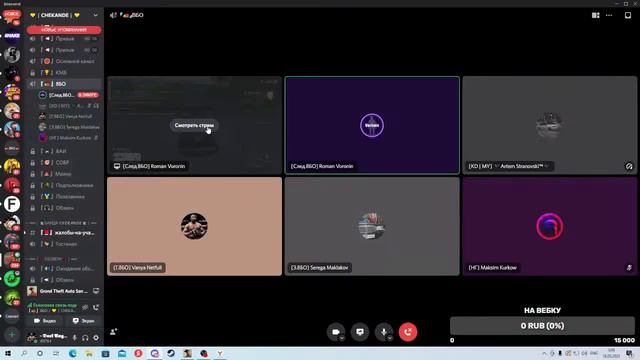640x360 pixels.
Task: Open the locked Полковники channel
Action: click(63, 196)
